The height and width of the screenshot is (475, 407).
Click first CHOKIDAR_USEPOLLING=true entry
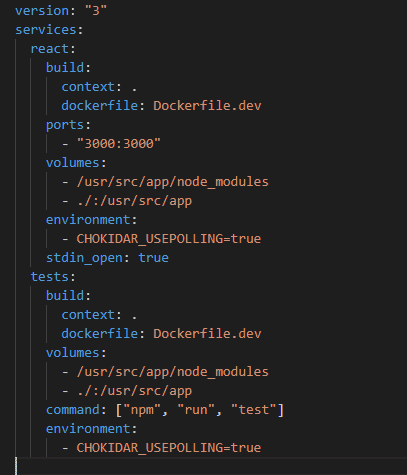click(169, 239)
